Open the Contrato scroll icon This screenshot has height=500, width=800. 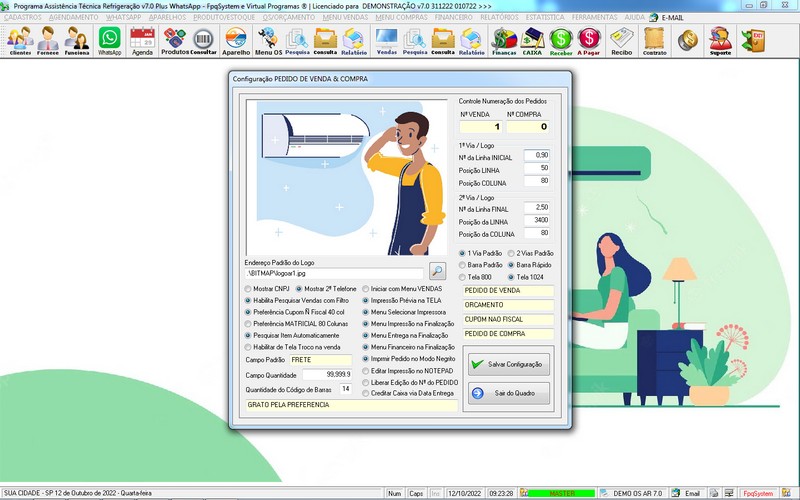(655, 41)
